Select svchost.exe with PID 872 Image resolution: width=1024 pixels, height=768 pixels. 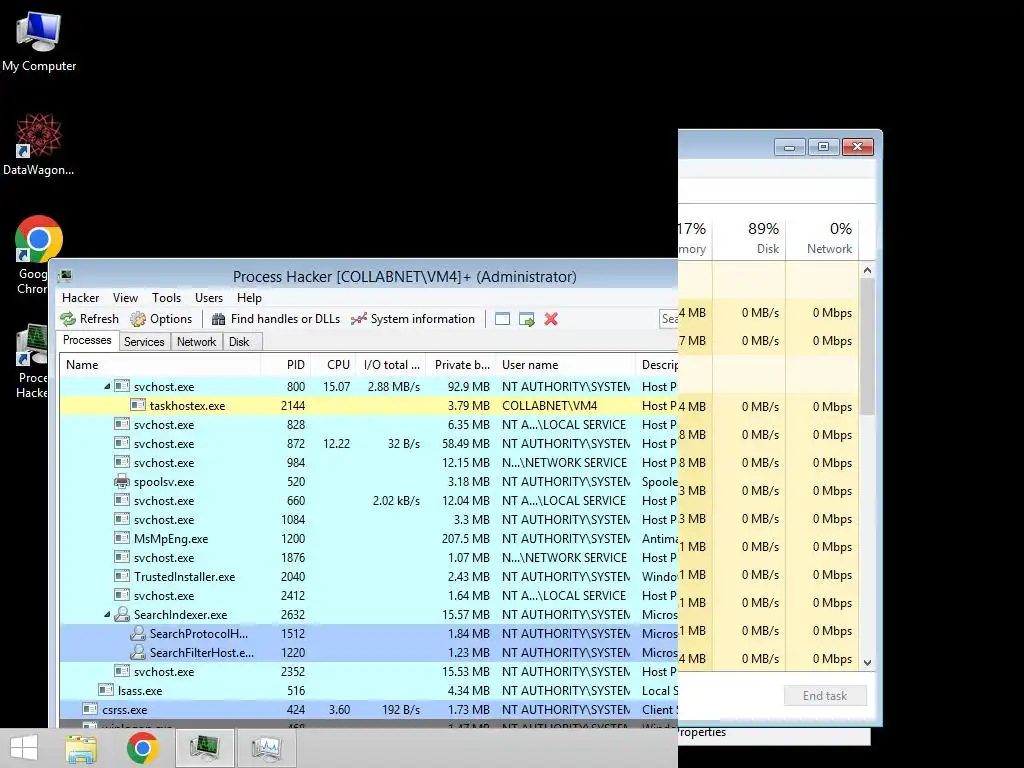coord(368,443)
